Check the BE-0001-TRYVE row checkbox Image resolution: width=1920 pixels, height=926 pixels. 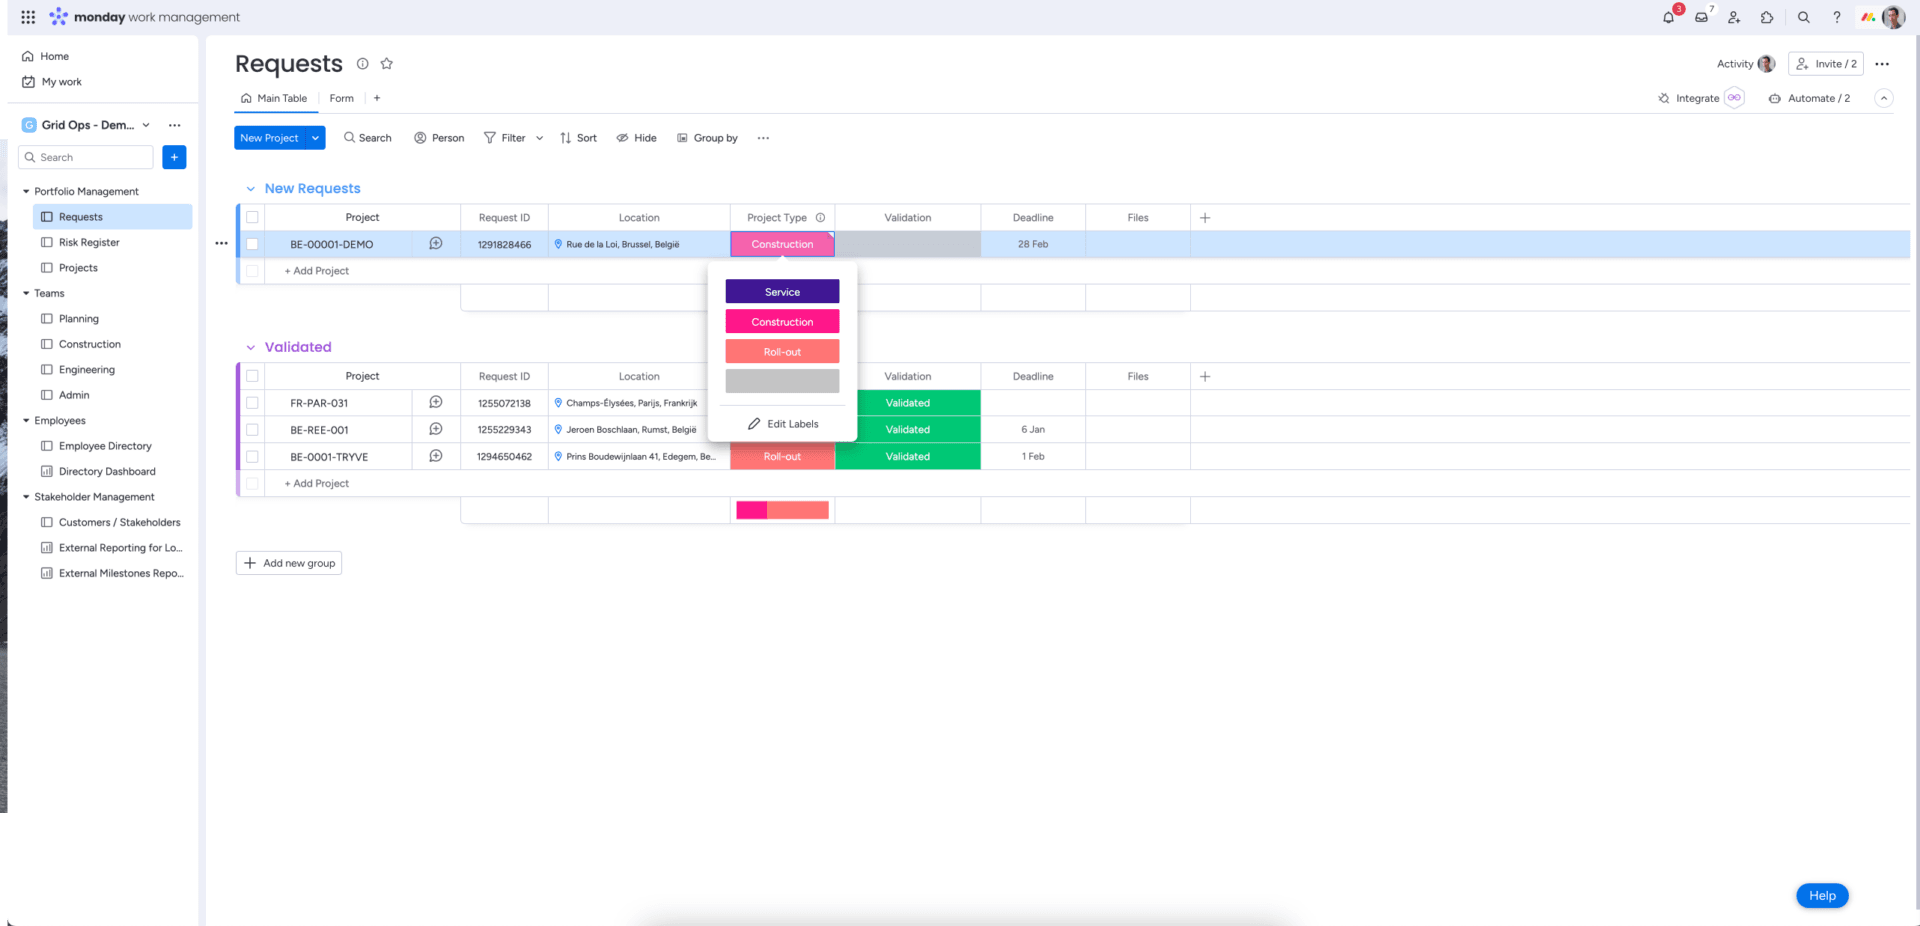[252, 457]
